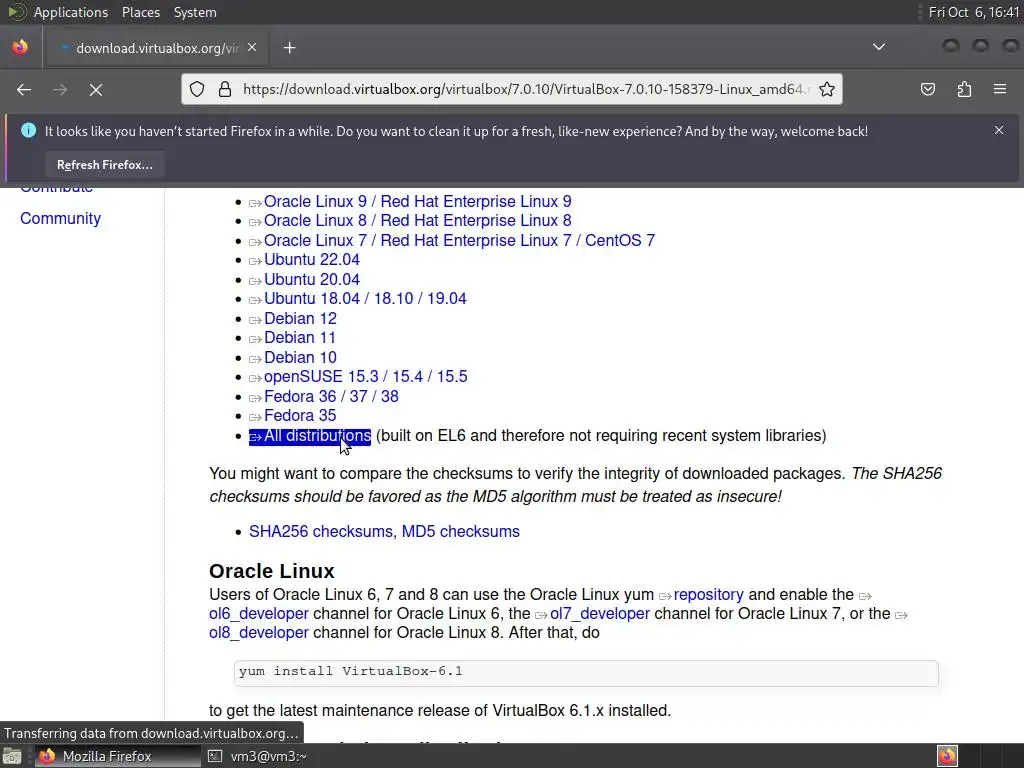Download the Debian 10 package

pos(300,357)
